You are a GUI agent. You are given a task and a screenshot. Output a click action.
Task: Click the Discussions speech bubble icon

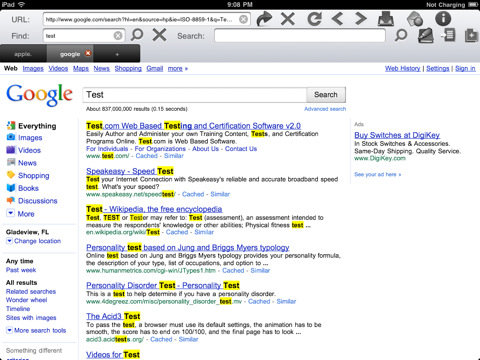(x=11, y=200)
